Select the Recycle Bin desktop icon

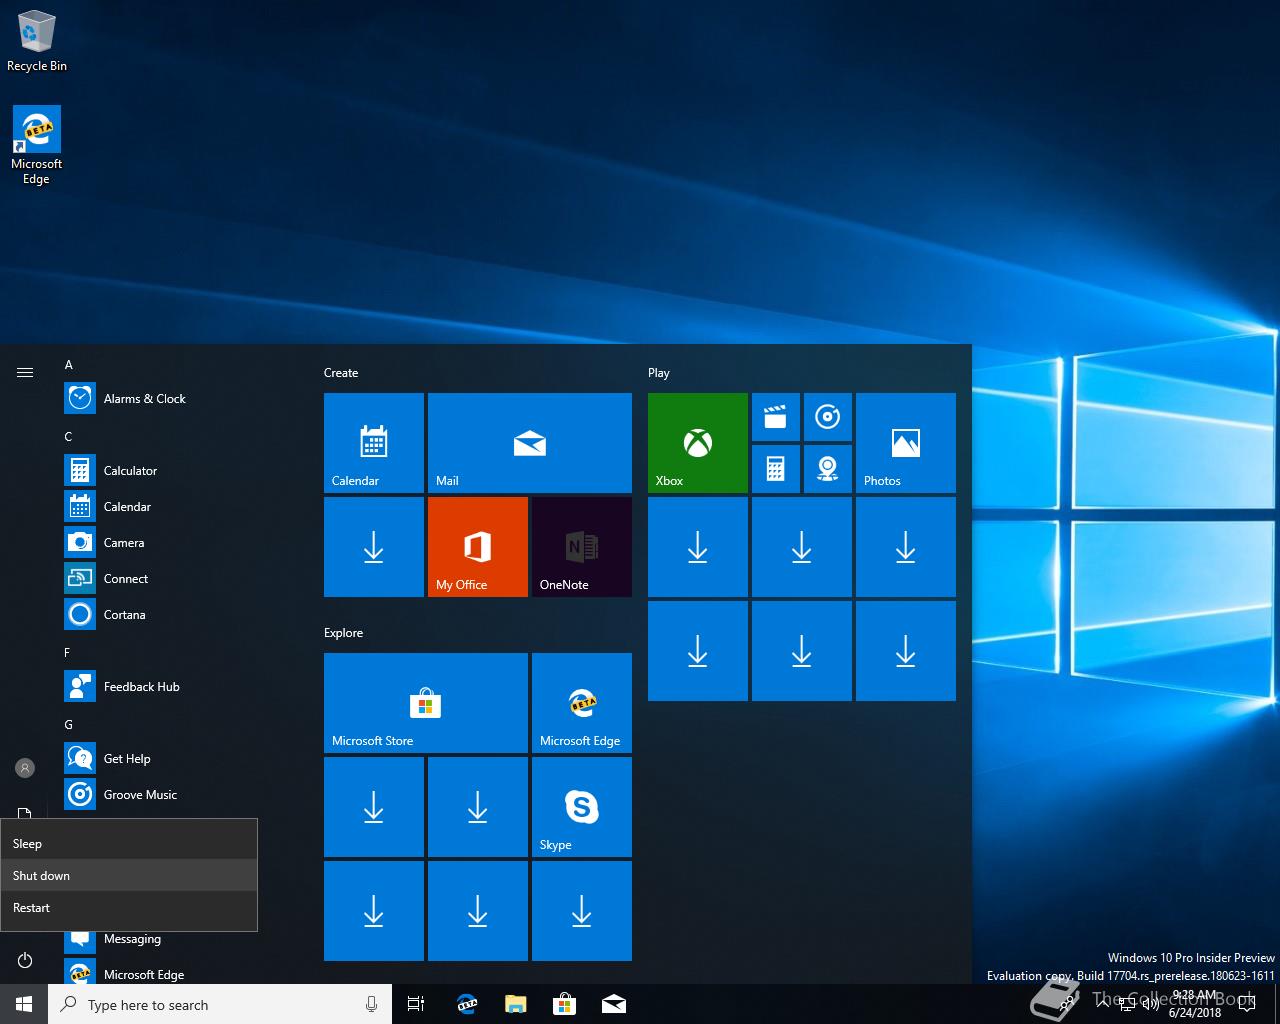pos(37,42)
